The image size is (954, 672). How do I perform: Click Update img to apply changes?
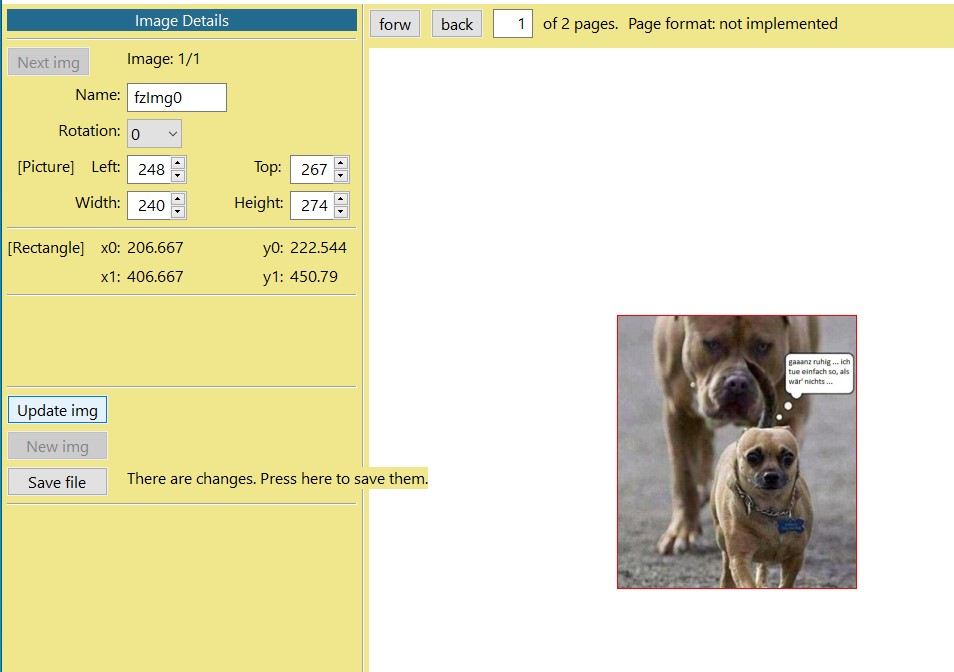(57, 409)
